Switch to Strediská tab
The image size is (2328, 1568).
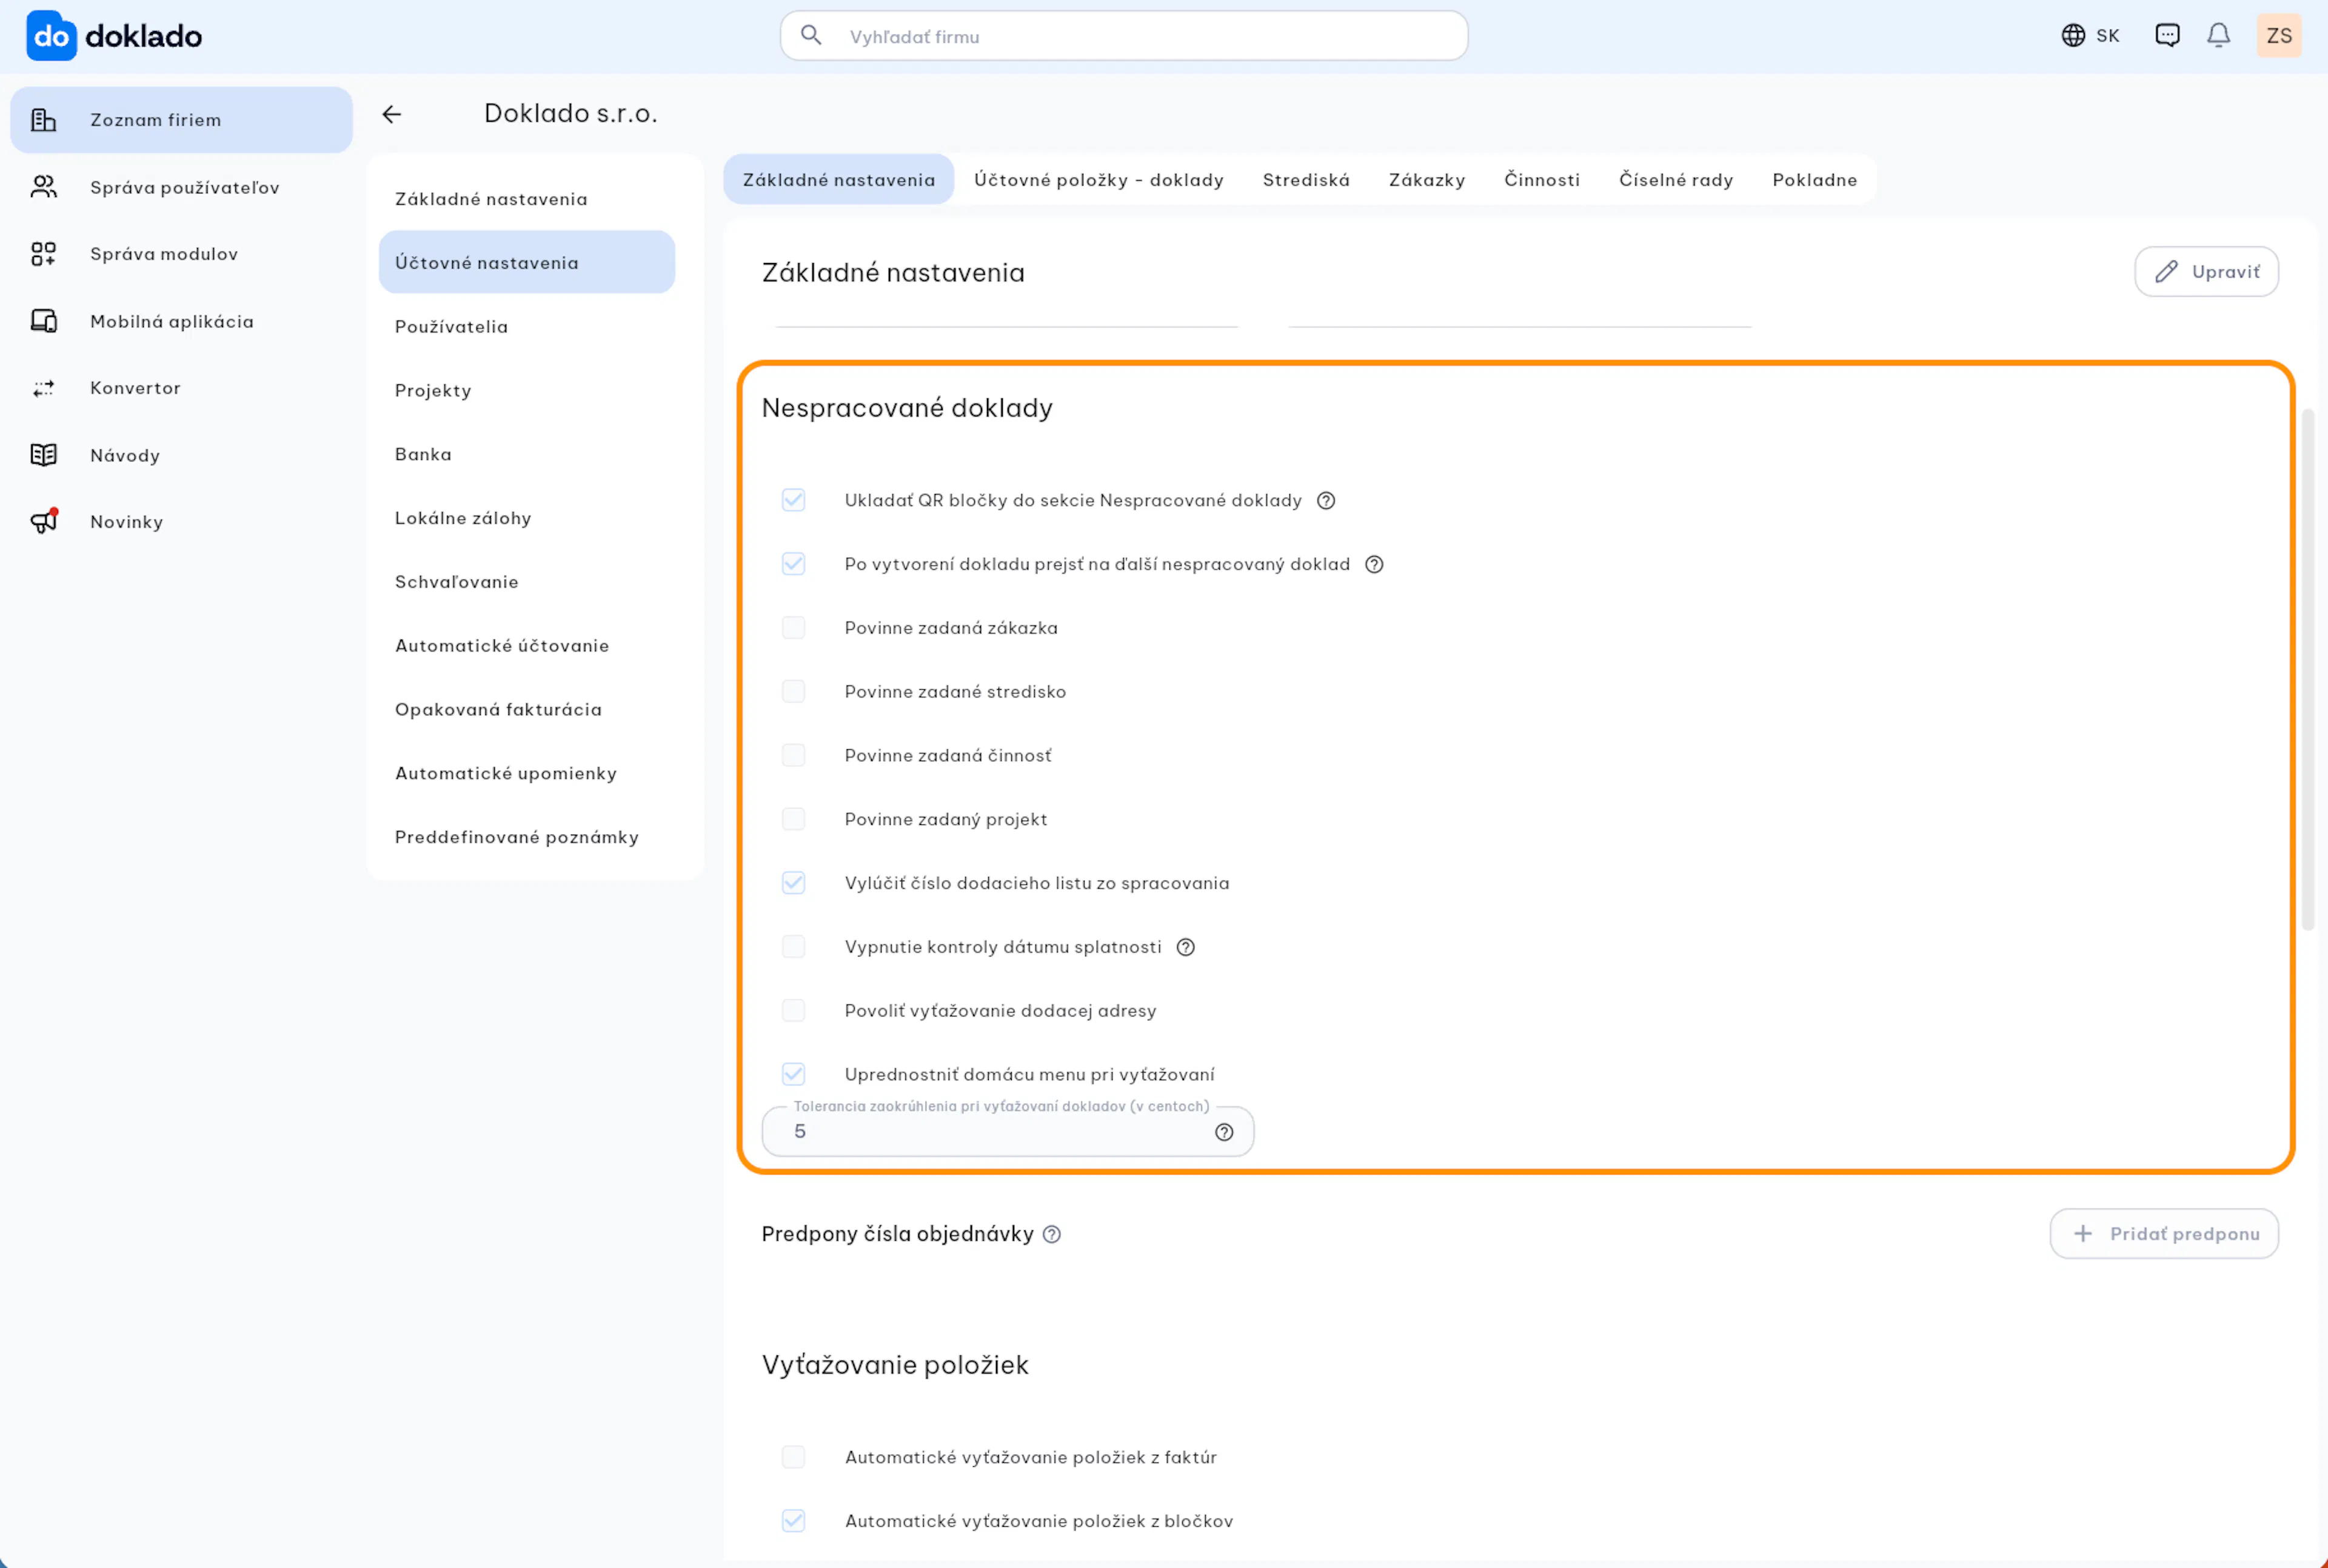click(x=1305, y=180)
